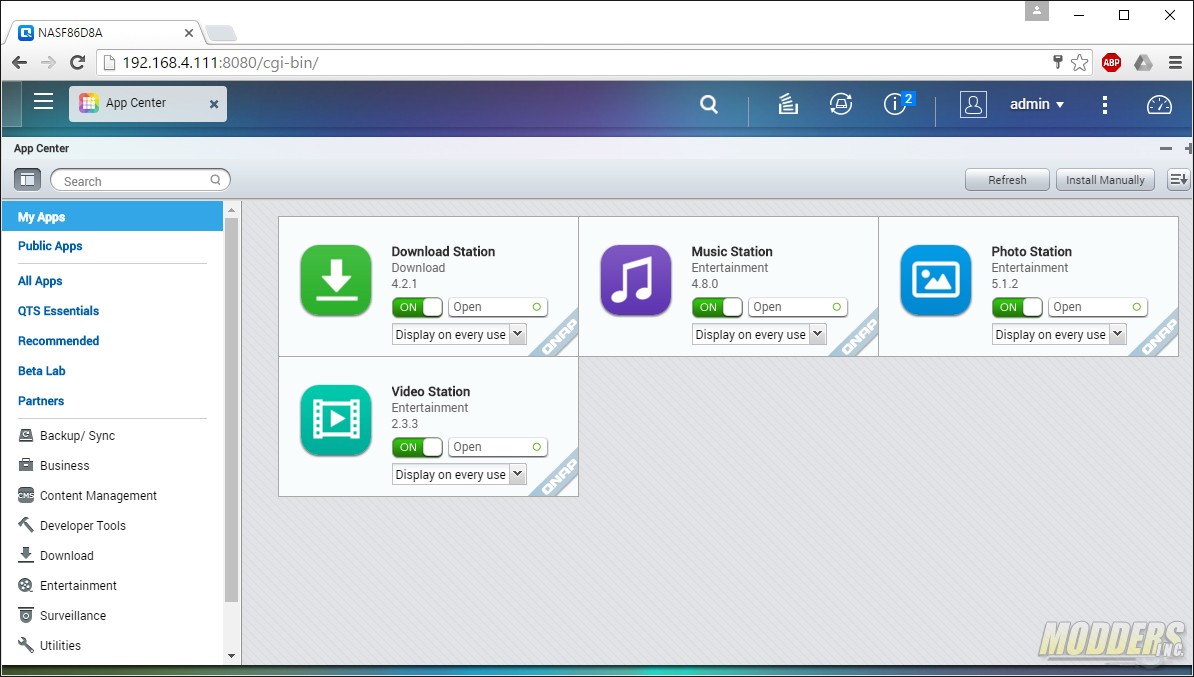Click Install Manually button
The height and width of the screenshot is (677, 1194).
coord(1105,180)
